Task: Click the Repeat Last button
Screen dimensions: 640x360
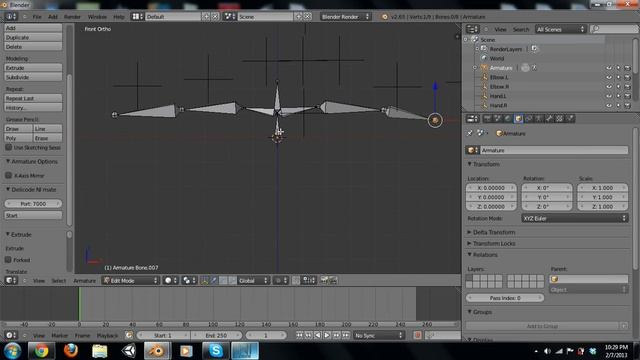Action: coord(33,98)
